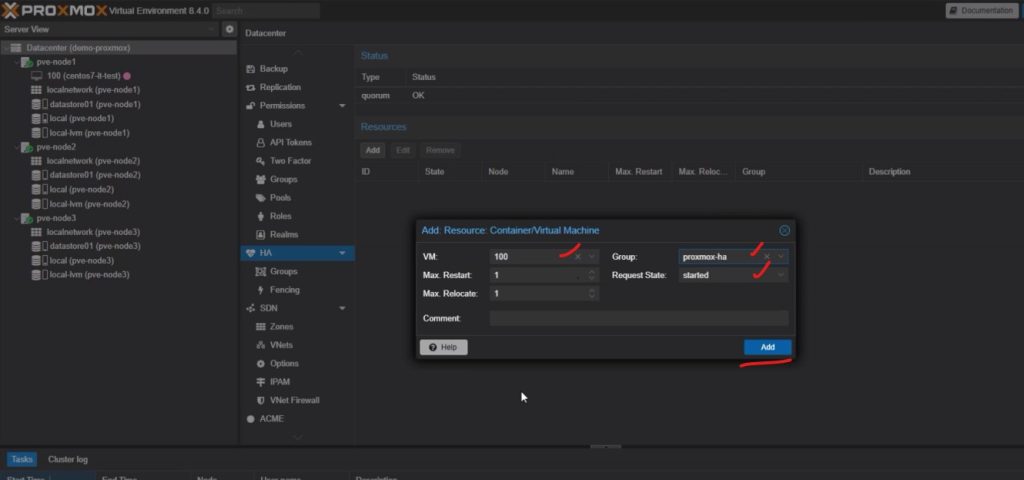
Task: Click the Backup floppy icon
Action: [250, 69]
